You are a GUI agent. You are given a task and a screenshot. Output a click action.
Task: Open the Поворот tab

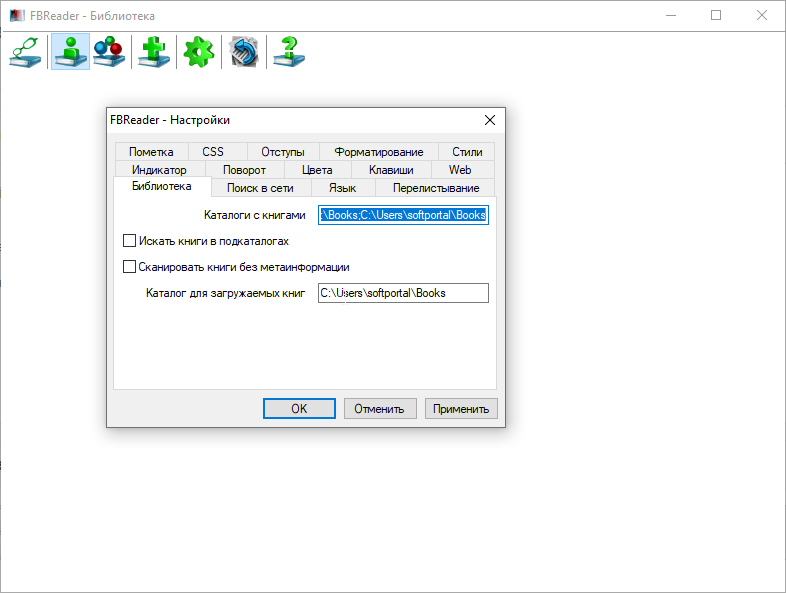click(245, 170)
